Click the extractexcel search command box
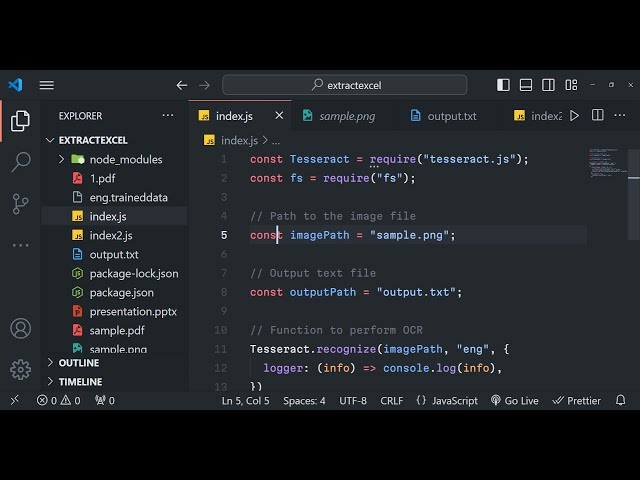This screenshot has height=480, width=640. (345, 85)
